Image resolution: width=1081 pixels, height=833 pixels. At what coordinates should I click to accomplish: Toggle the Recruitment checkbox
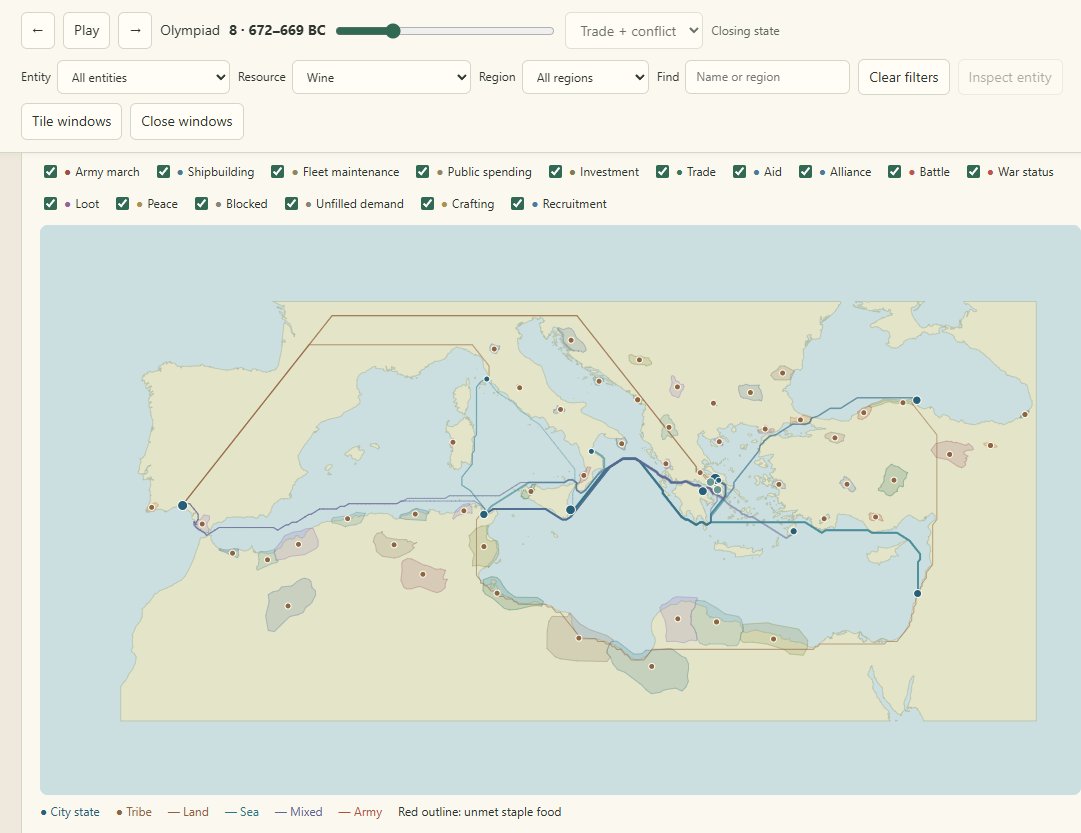coord(518,203)
